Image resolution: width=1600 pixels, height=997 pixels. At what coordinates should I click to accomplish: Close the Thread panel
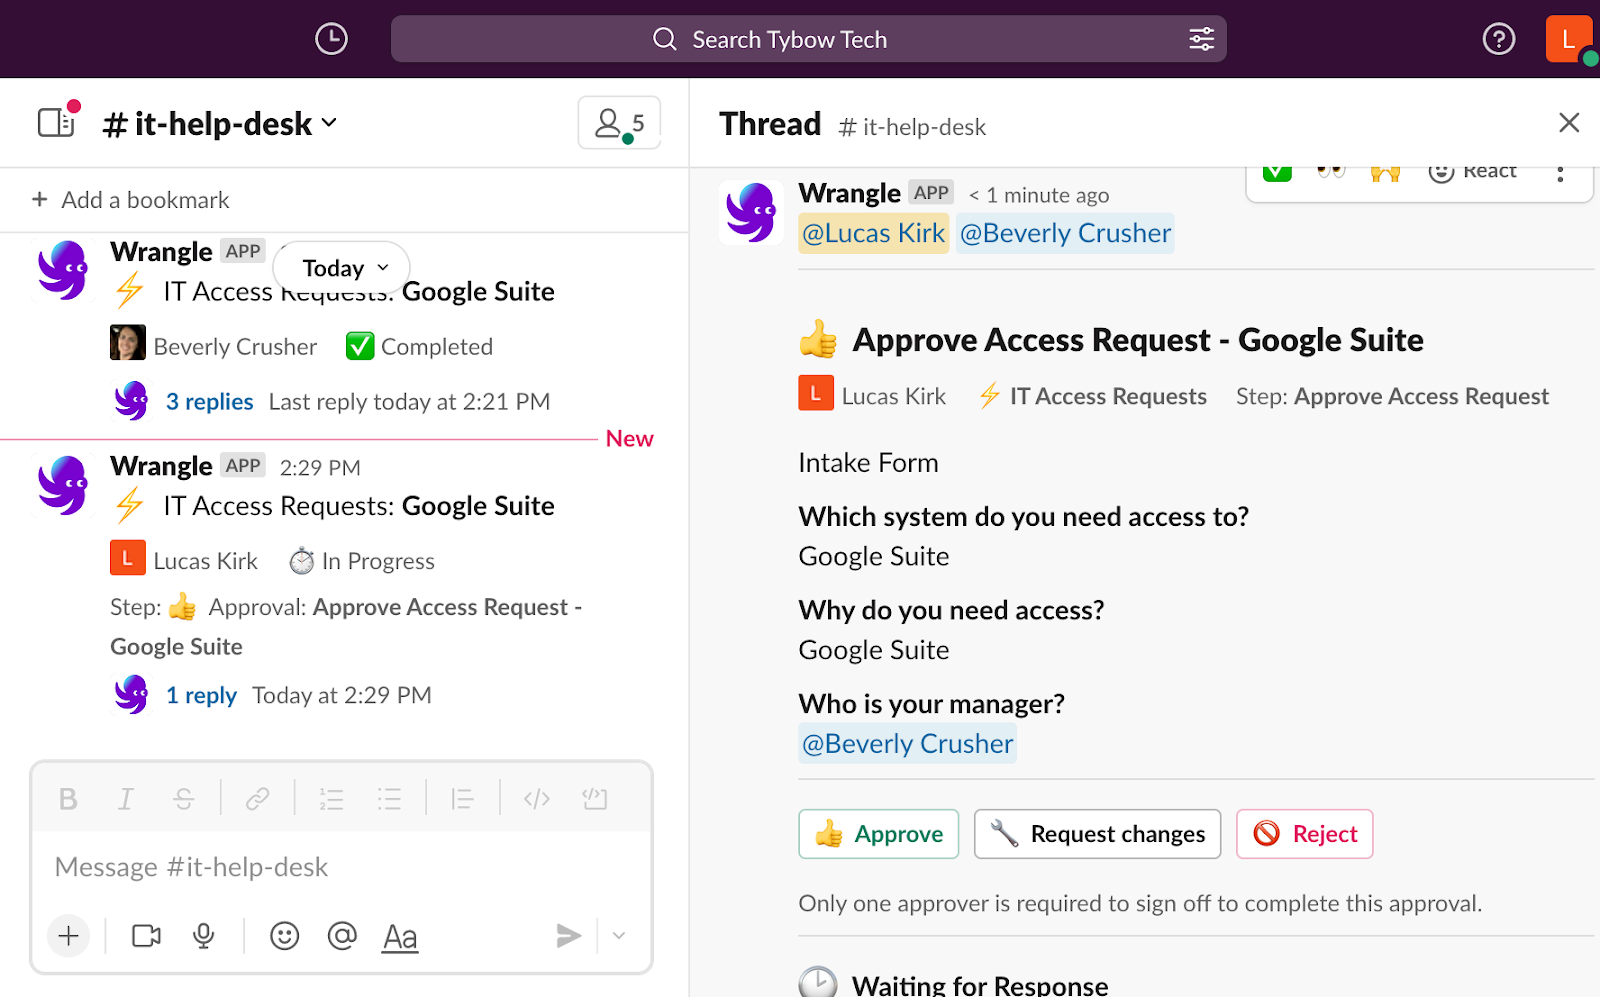tap(1569, 123)
